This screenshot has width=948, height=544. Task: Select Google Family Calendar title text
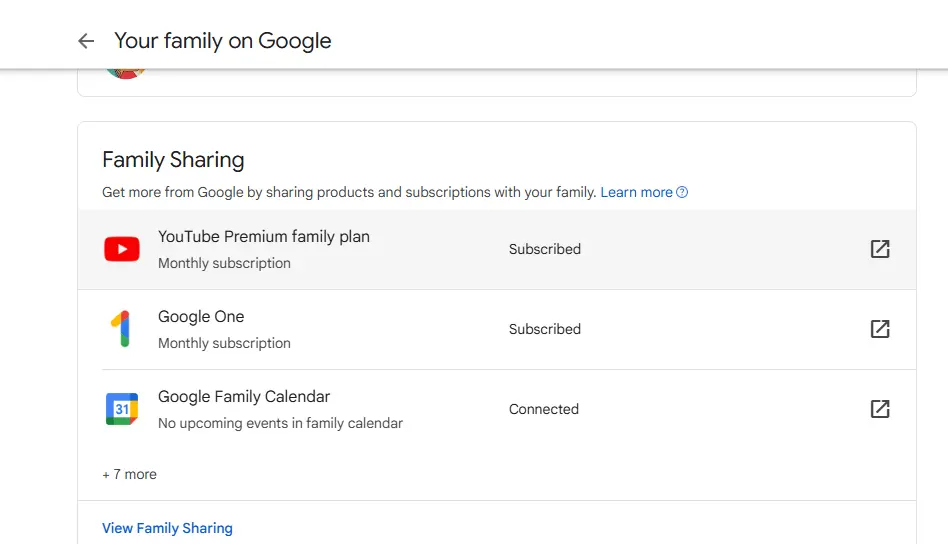tap(244, 397)
